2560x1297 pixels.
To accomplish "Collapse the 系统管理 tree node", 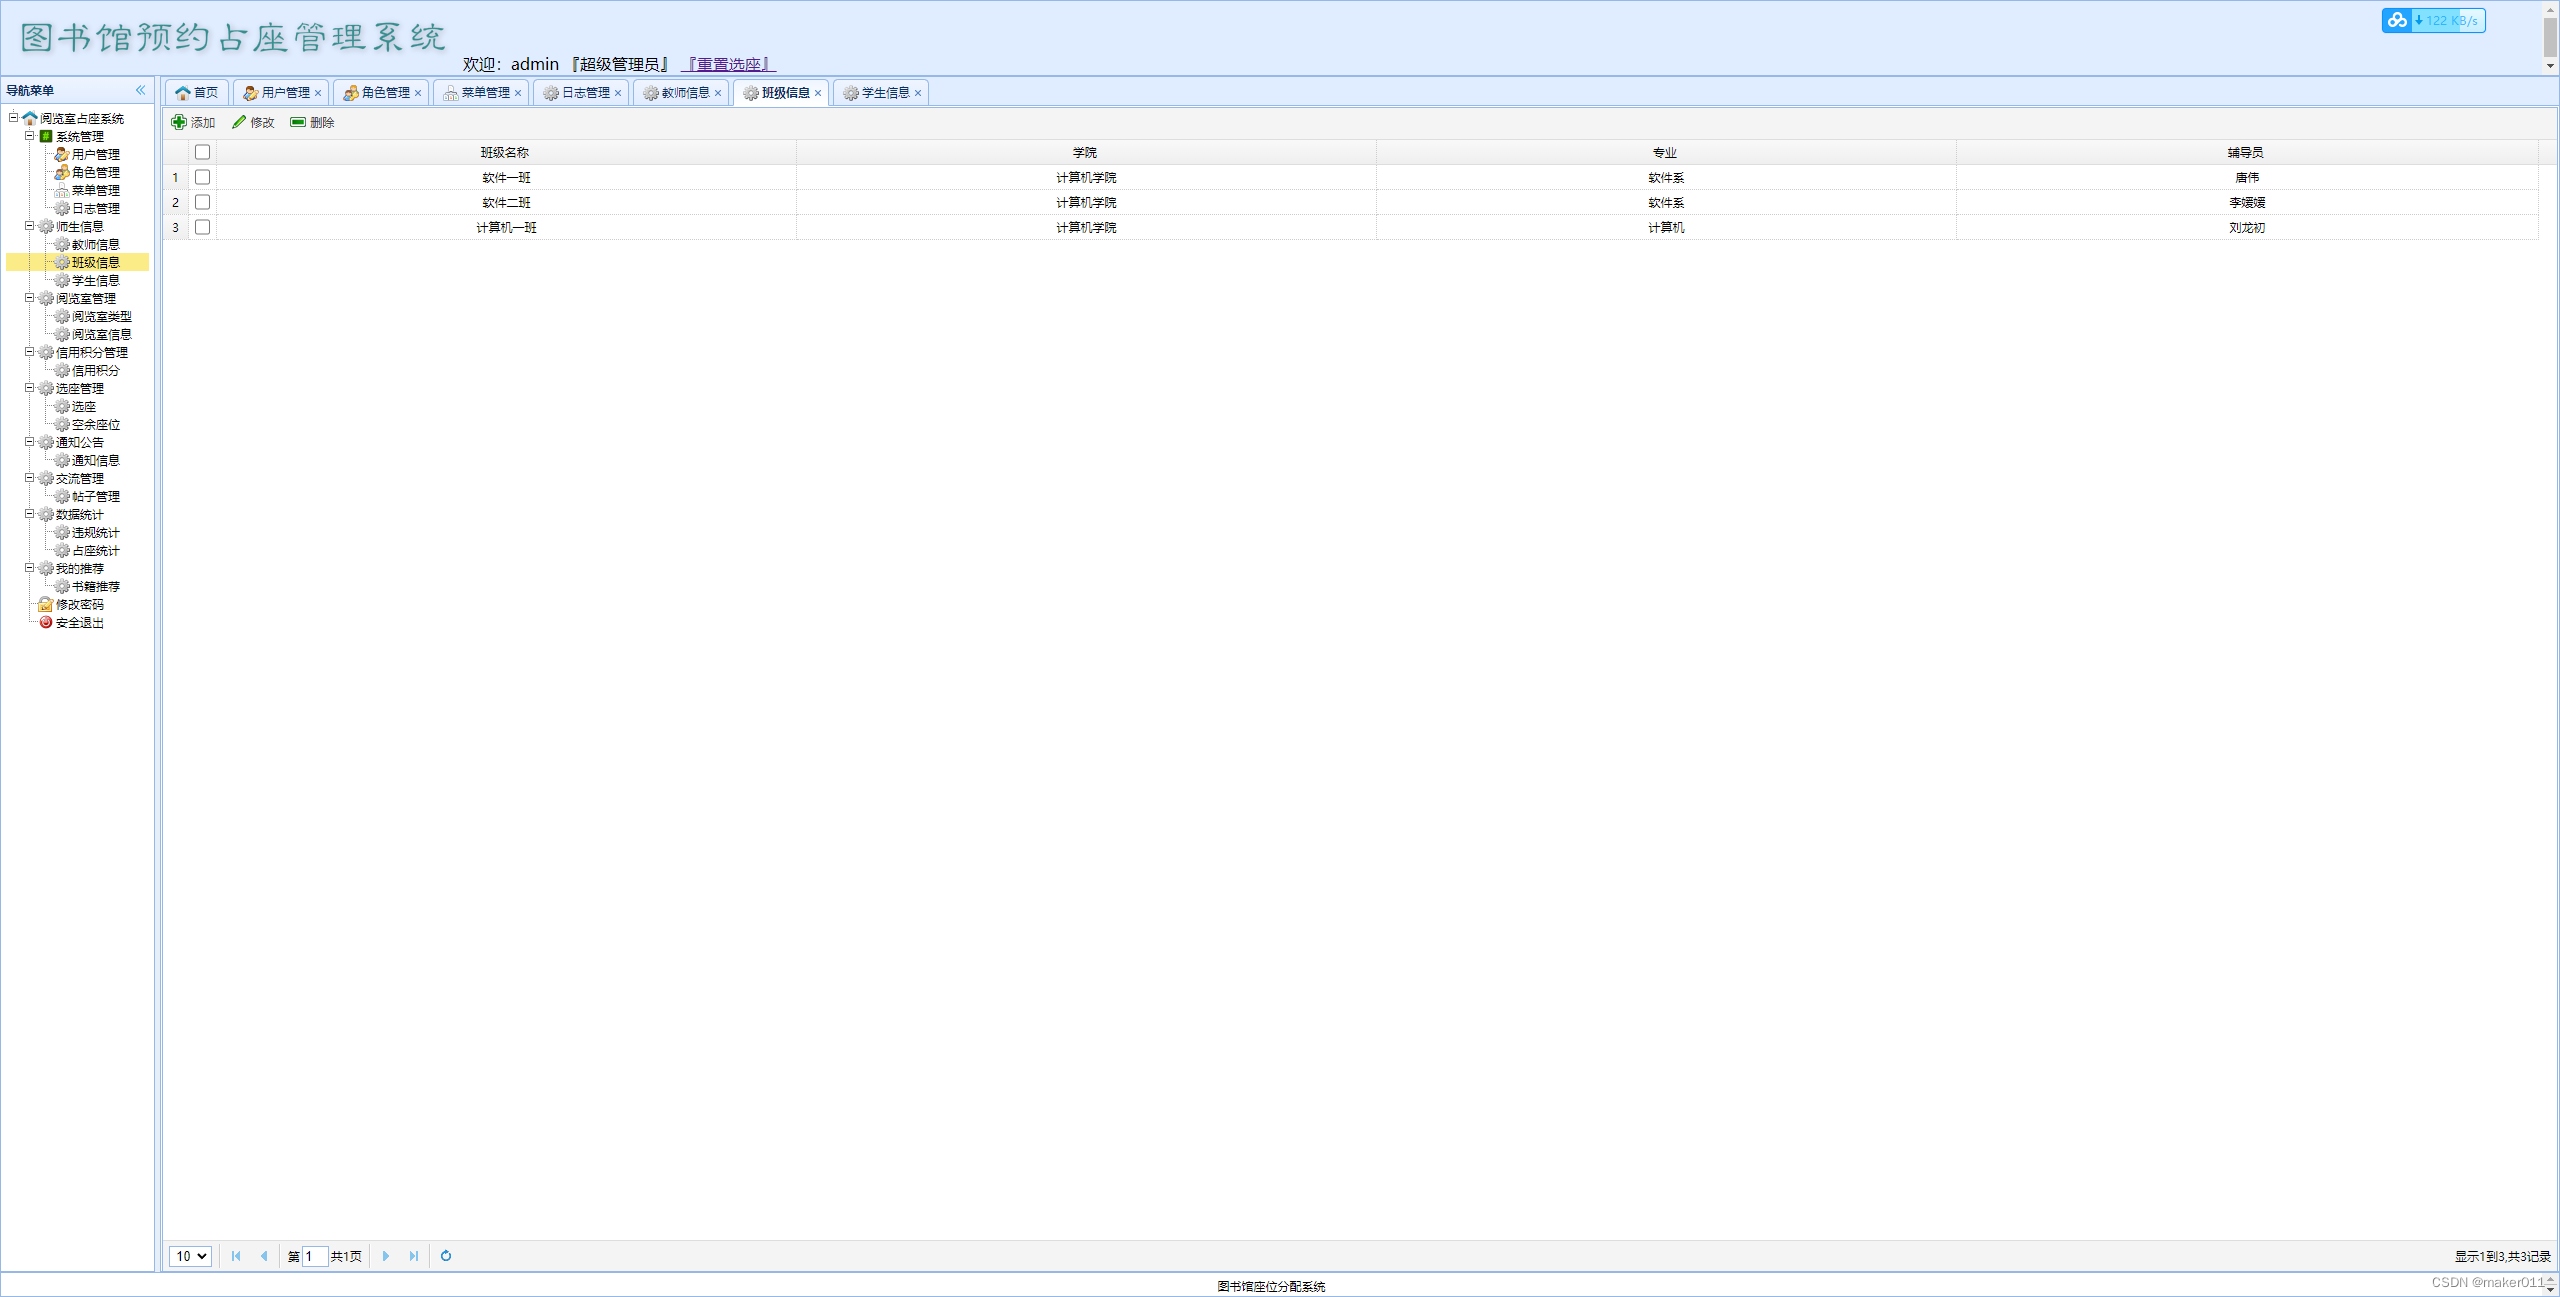I will coord(30,136).
